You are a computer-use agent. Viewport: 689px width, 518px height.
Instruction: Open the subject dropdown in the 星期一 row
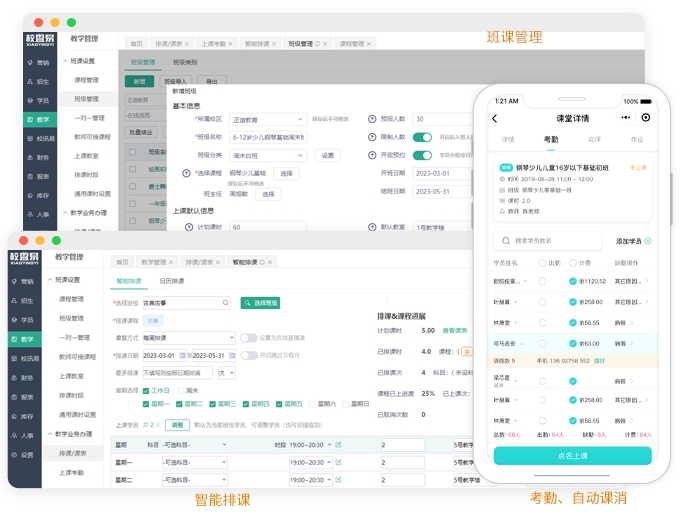tap(195, 462)
